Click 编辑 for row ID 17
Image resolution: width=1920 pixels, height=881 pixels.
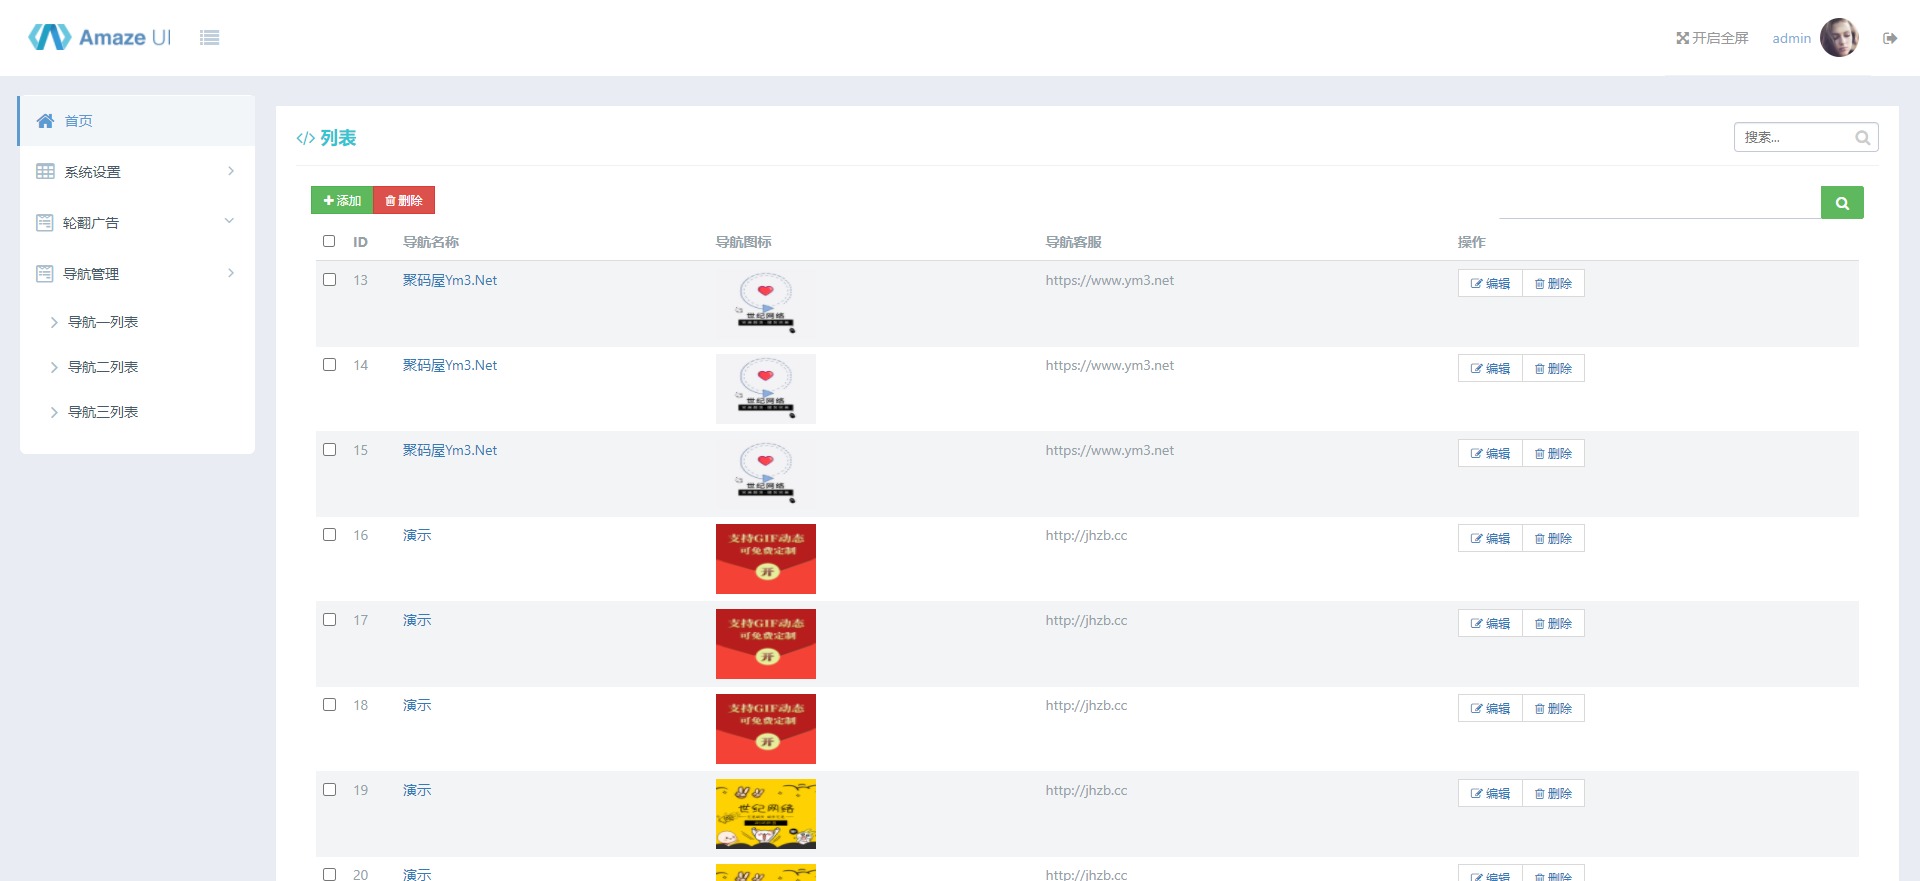pos(1490,623)
